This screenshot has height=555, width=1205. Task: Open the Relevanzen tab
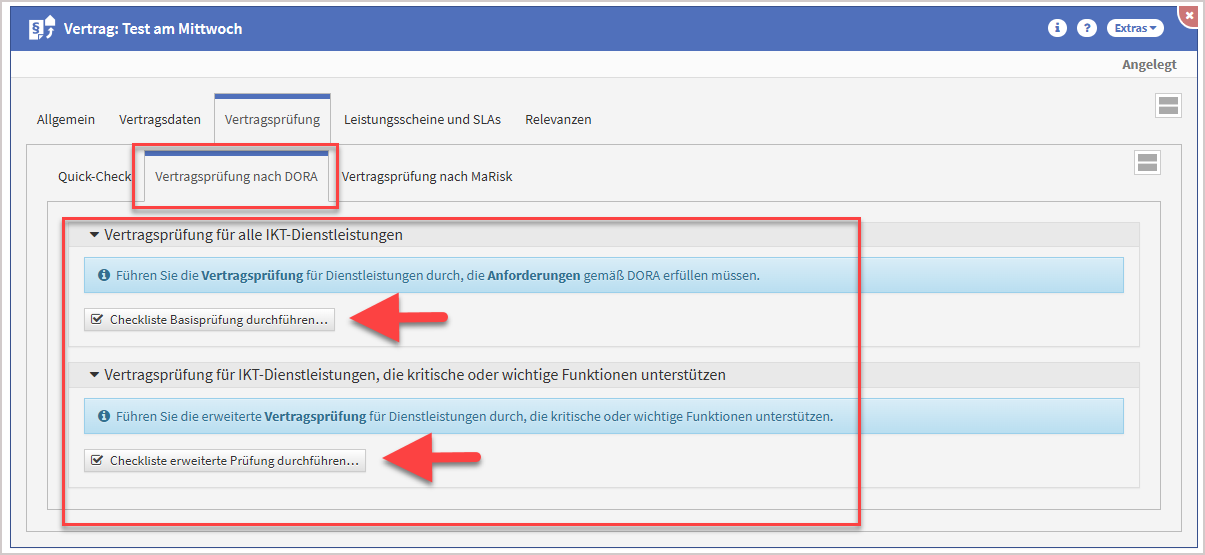coord(558,119)
